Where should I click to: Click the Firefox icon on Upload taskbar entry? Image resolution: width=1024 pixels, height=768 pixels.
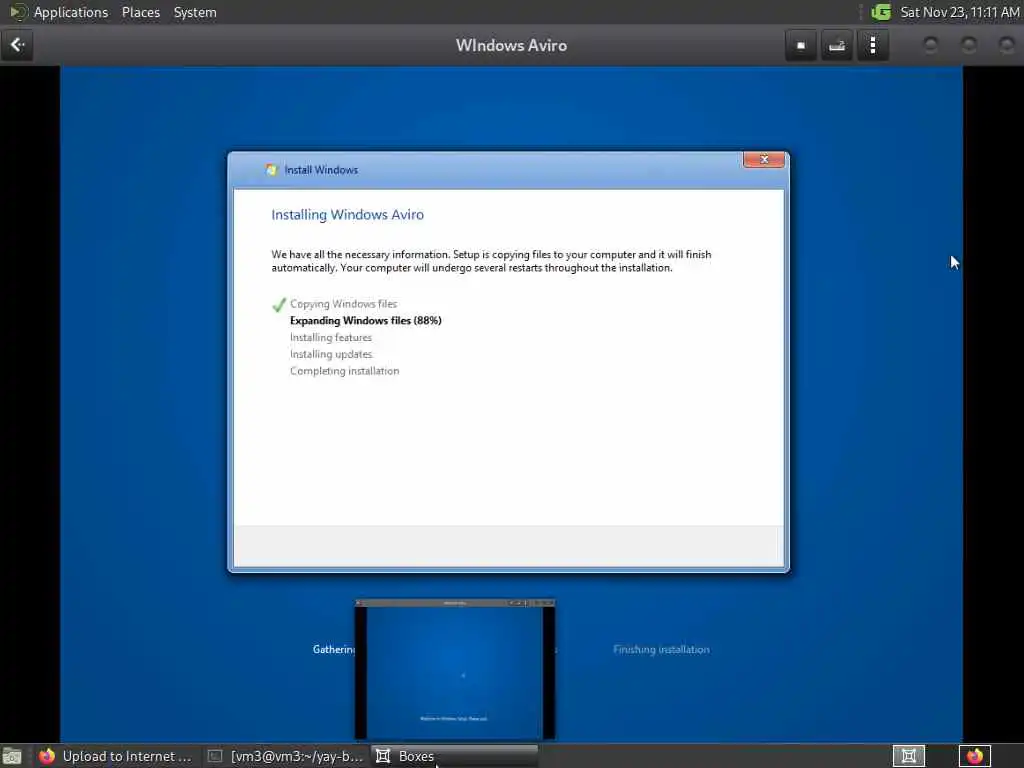[x=47, y=756]
